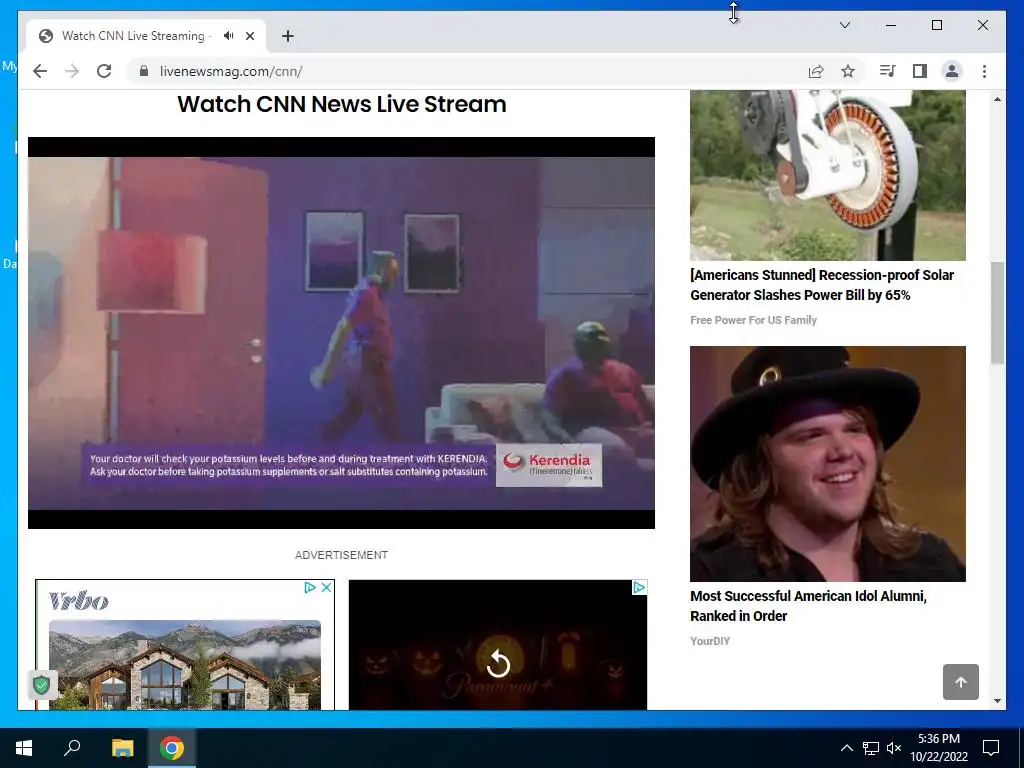
Task: Open the Windows Start menu
Action: pyautogui.click(x=24, y=748)
